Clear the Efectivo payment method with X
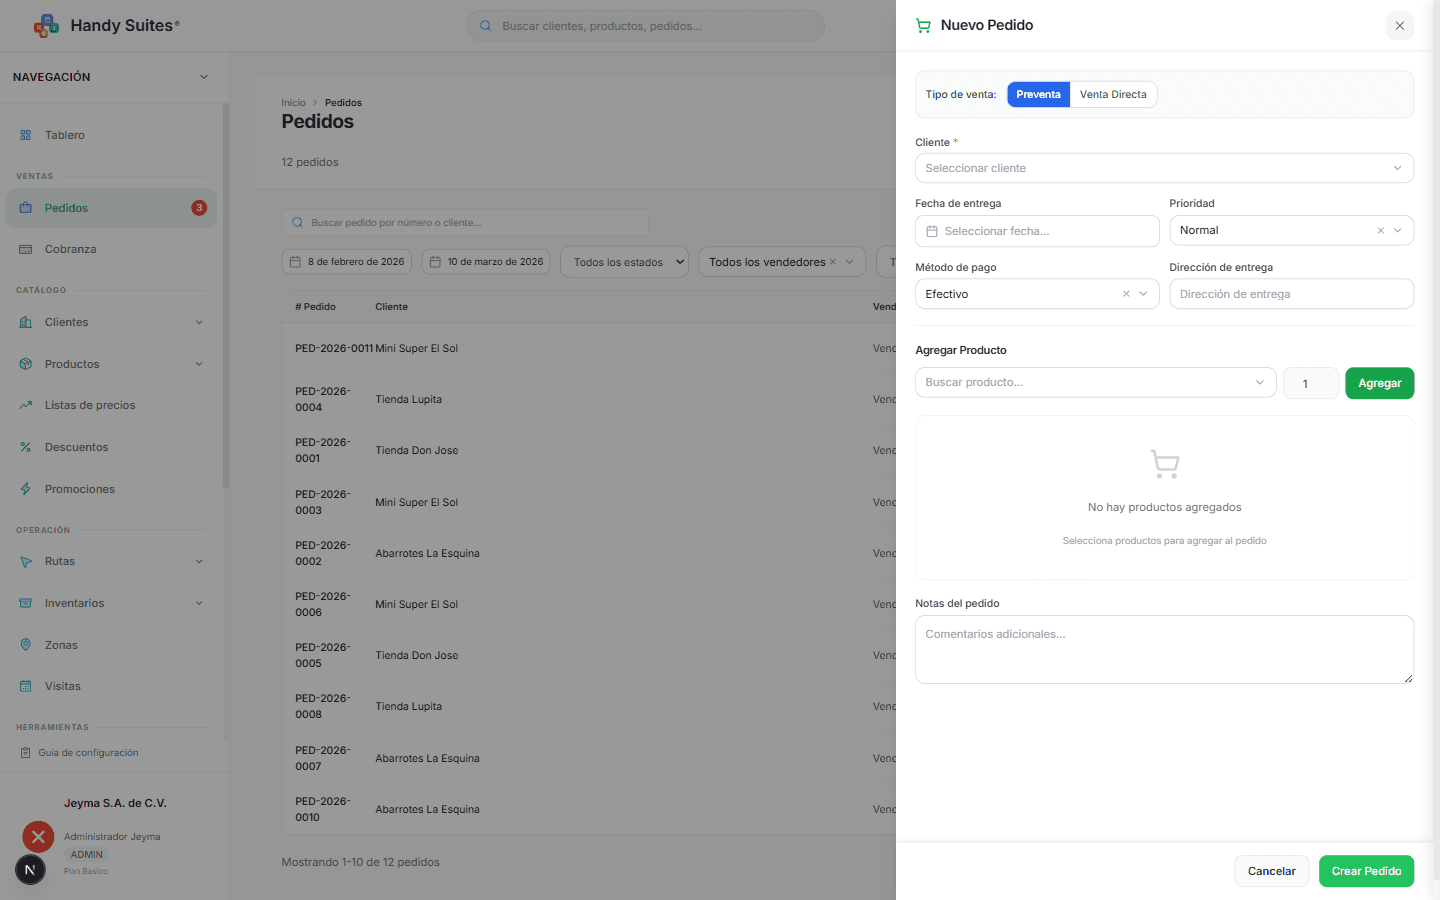Viewport: 1440px width, 900px height. 1126,294
